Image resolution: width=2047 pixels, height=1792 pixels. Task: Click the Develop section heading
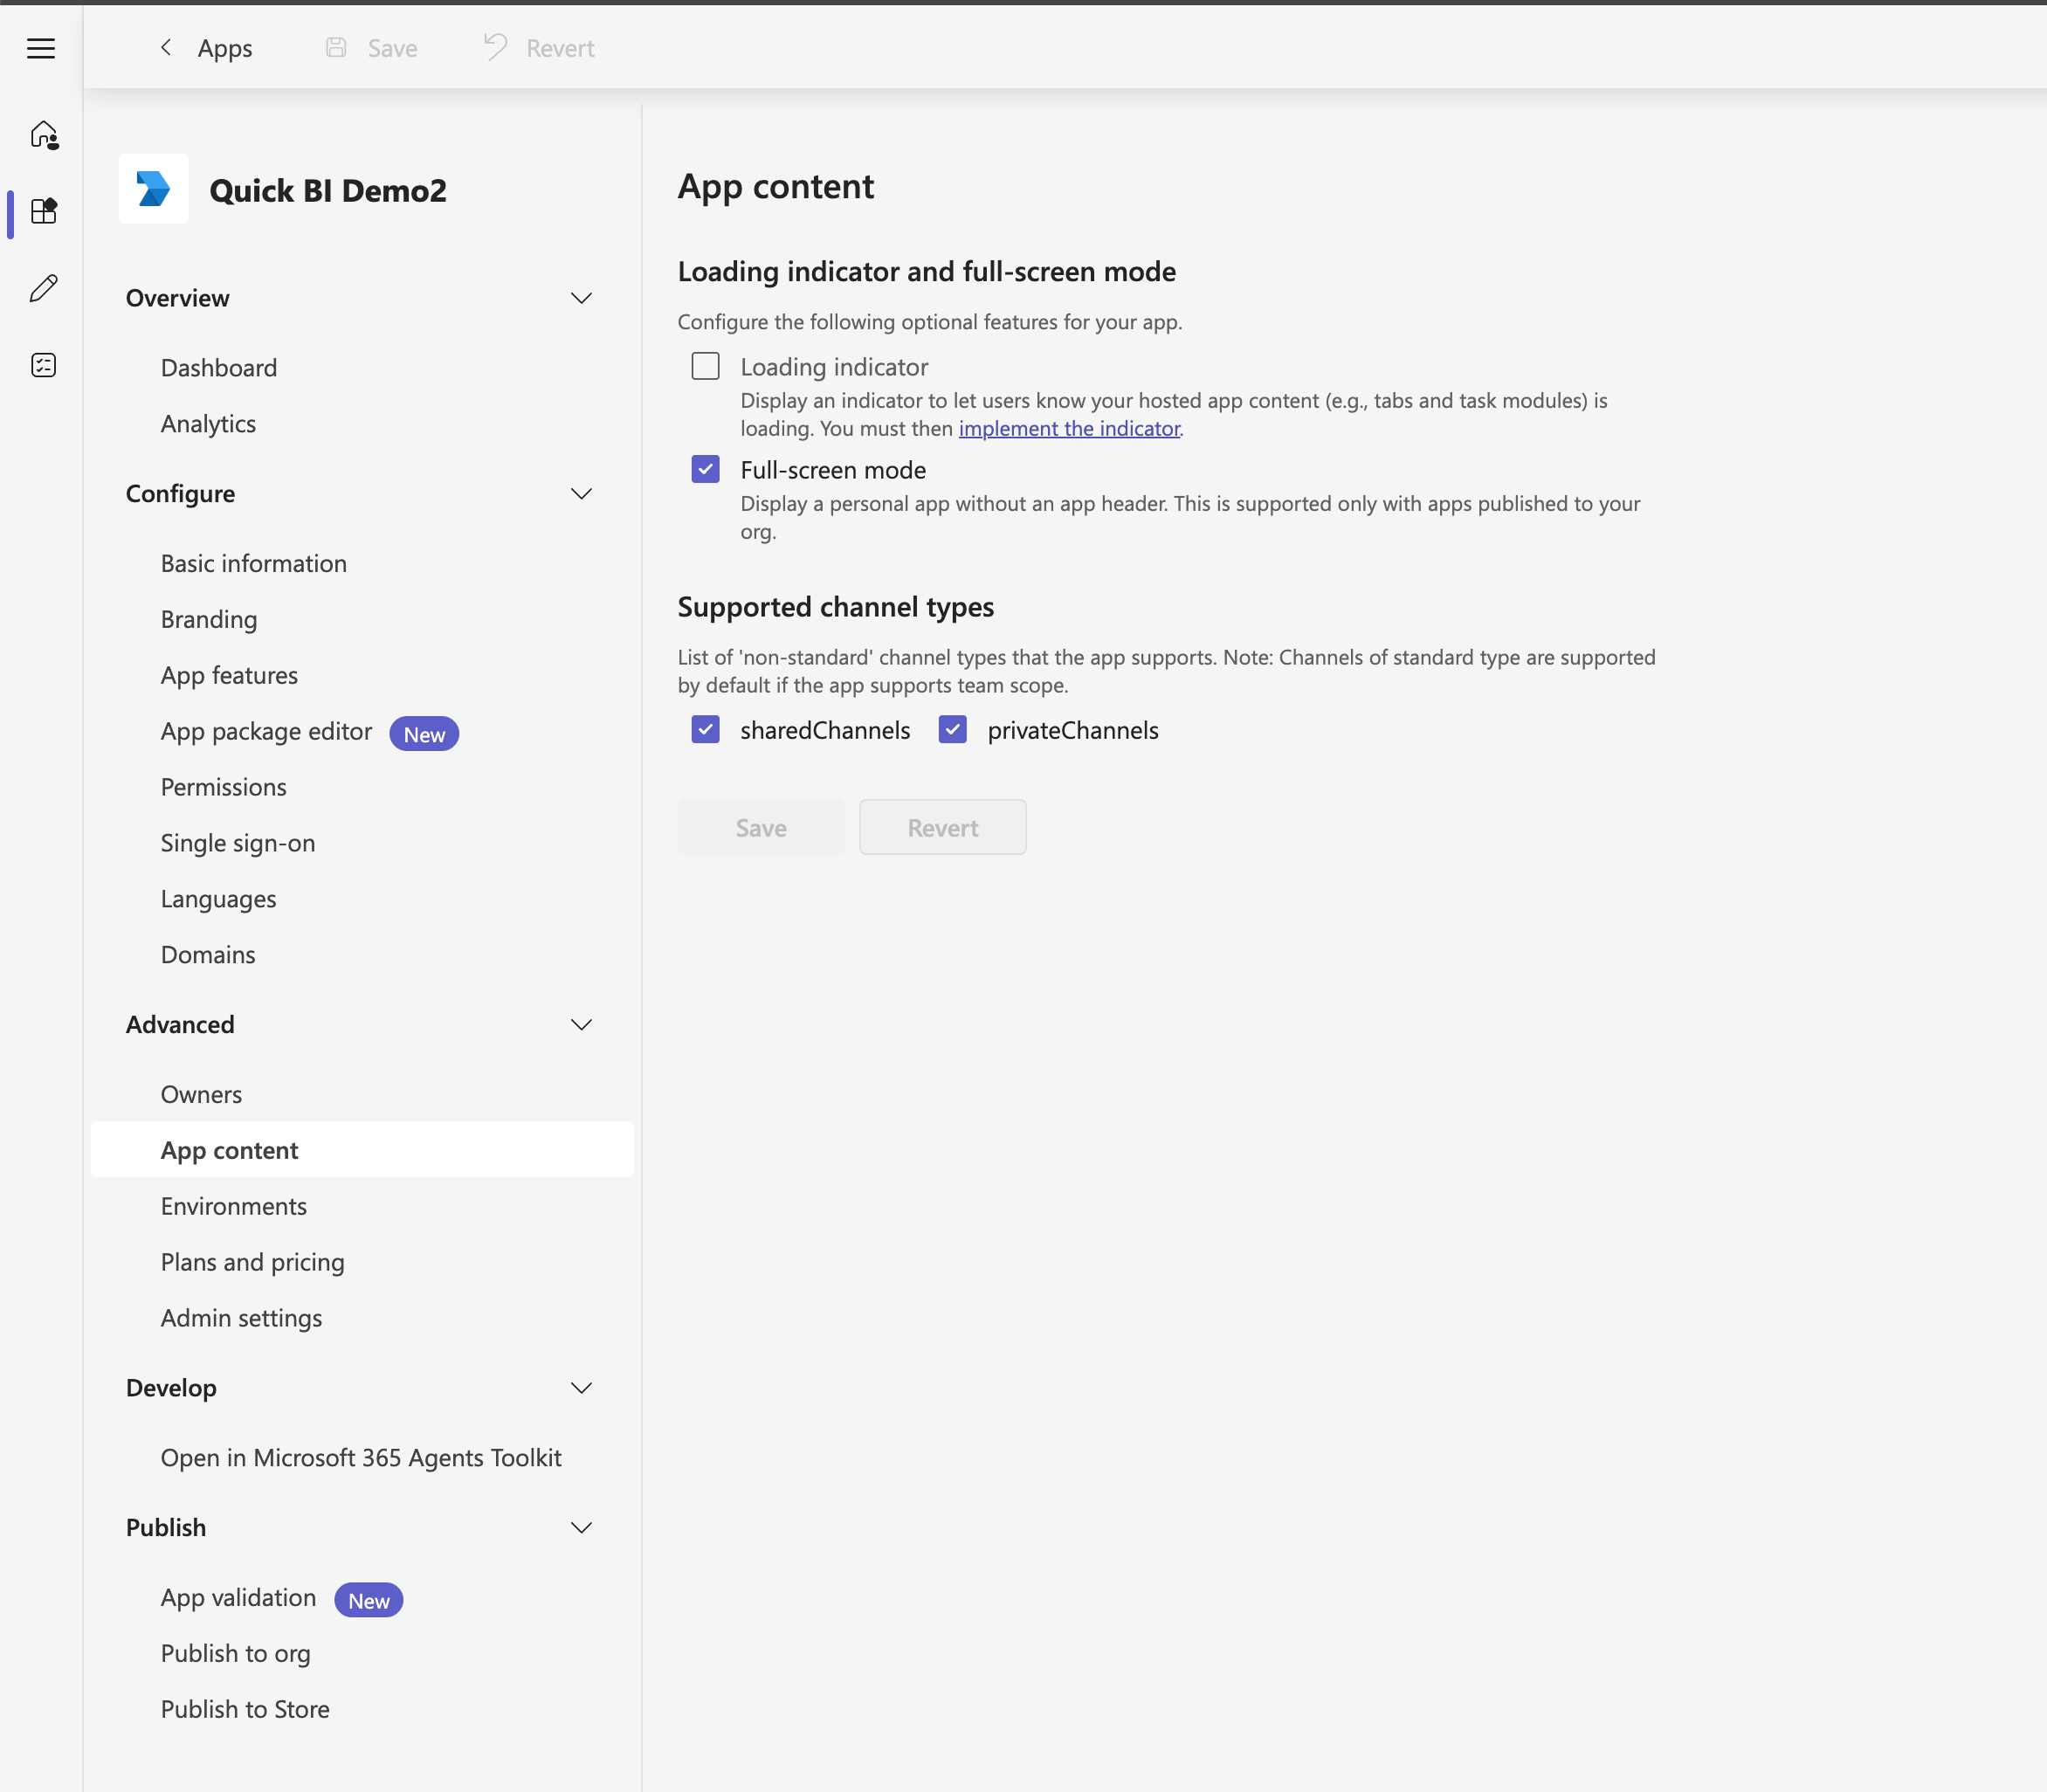(x=171, y=1387)
